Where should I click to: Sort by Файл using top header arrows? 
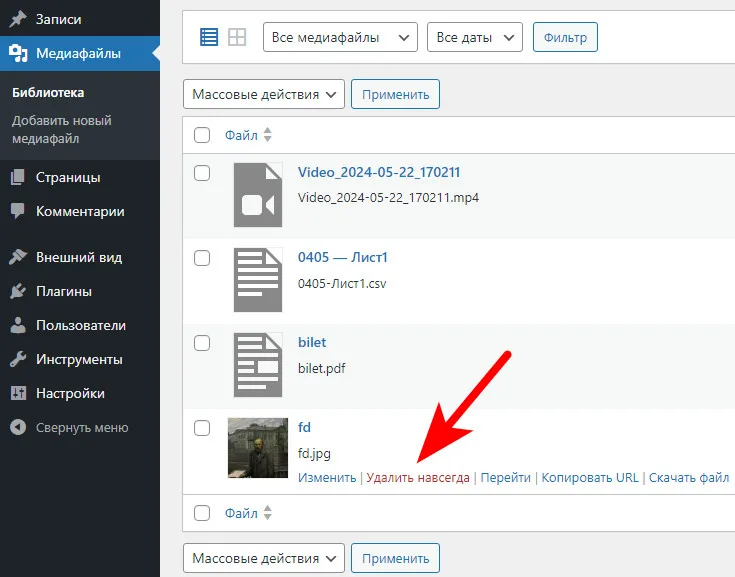point(267,135)
